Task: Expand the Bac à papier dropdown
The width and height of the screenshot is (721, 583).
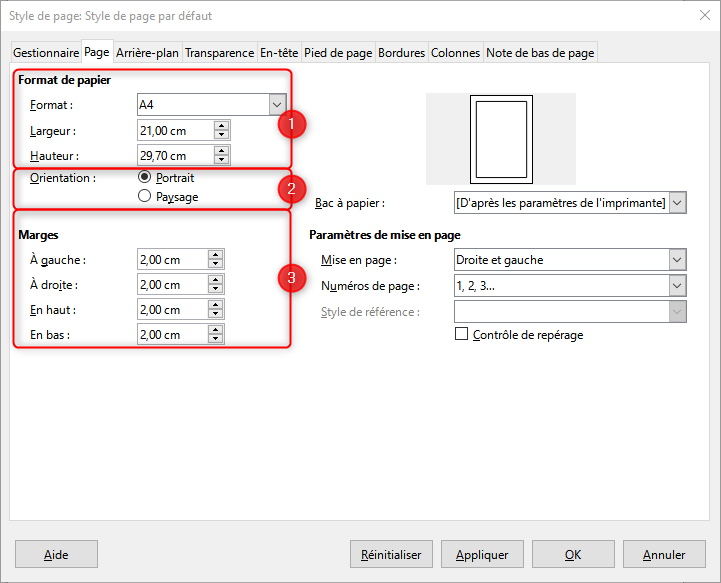Action: point(678,203)
